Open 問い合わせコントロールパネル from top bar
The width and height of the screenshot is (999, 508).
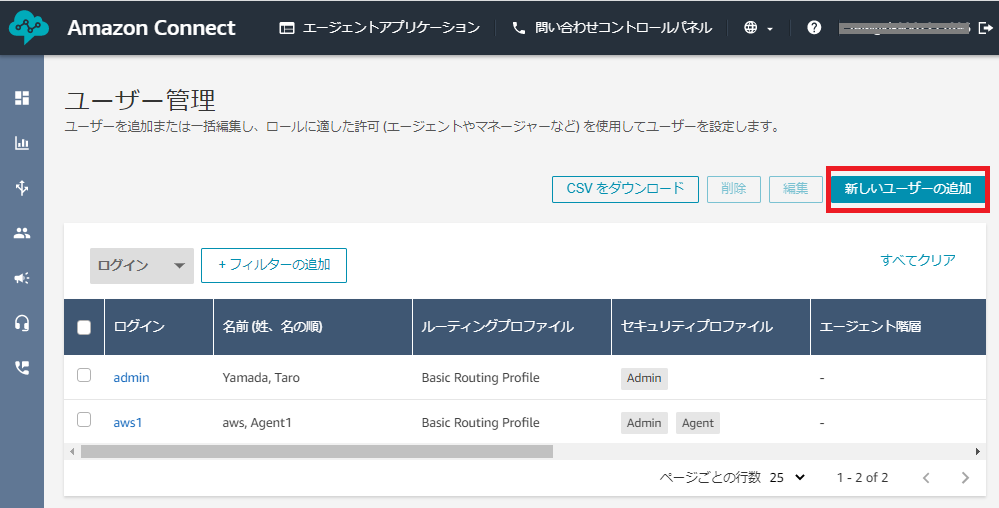(x=612, y=27)
